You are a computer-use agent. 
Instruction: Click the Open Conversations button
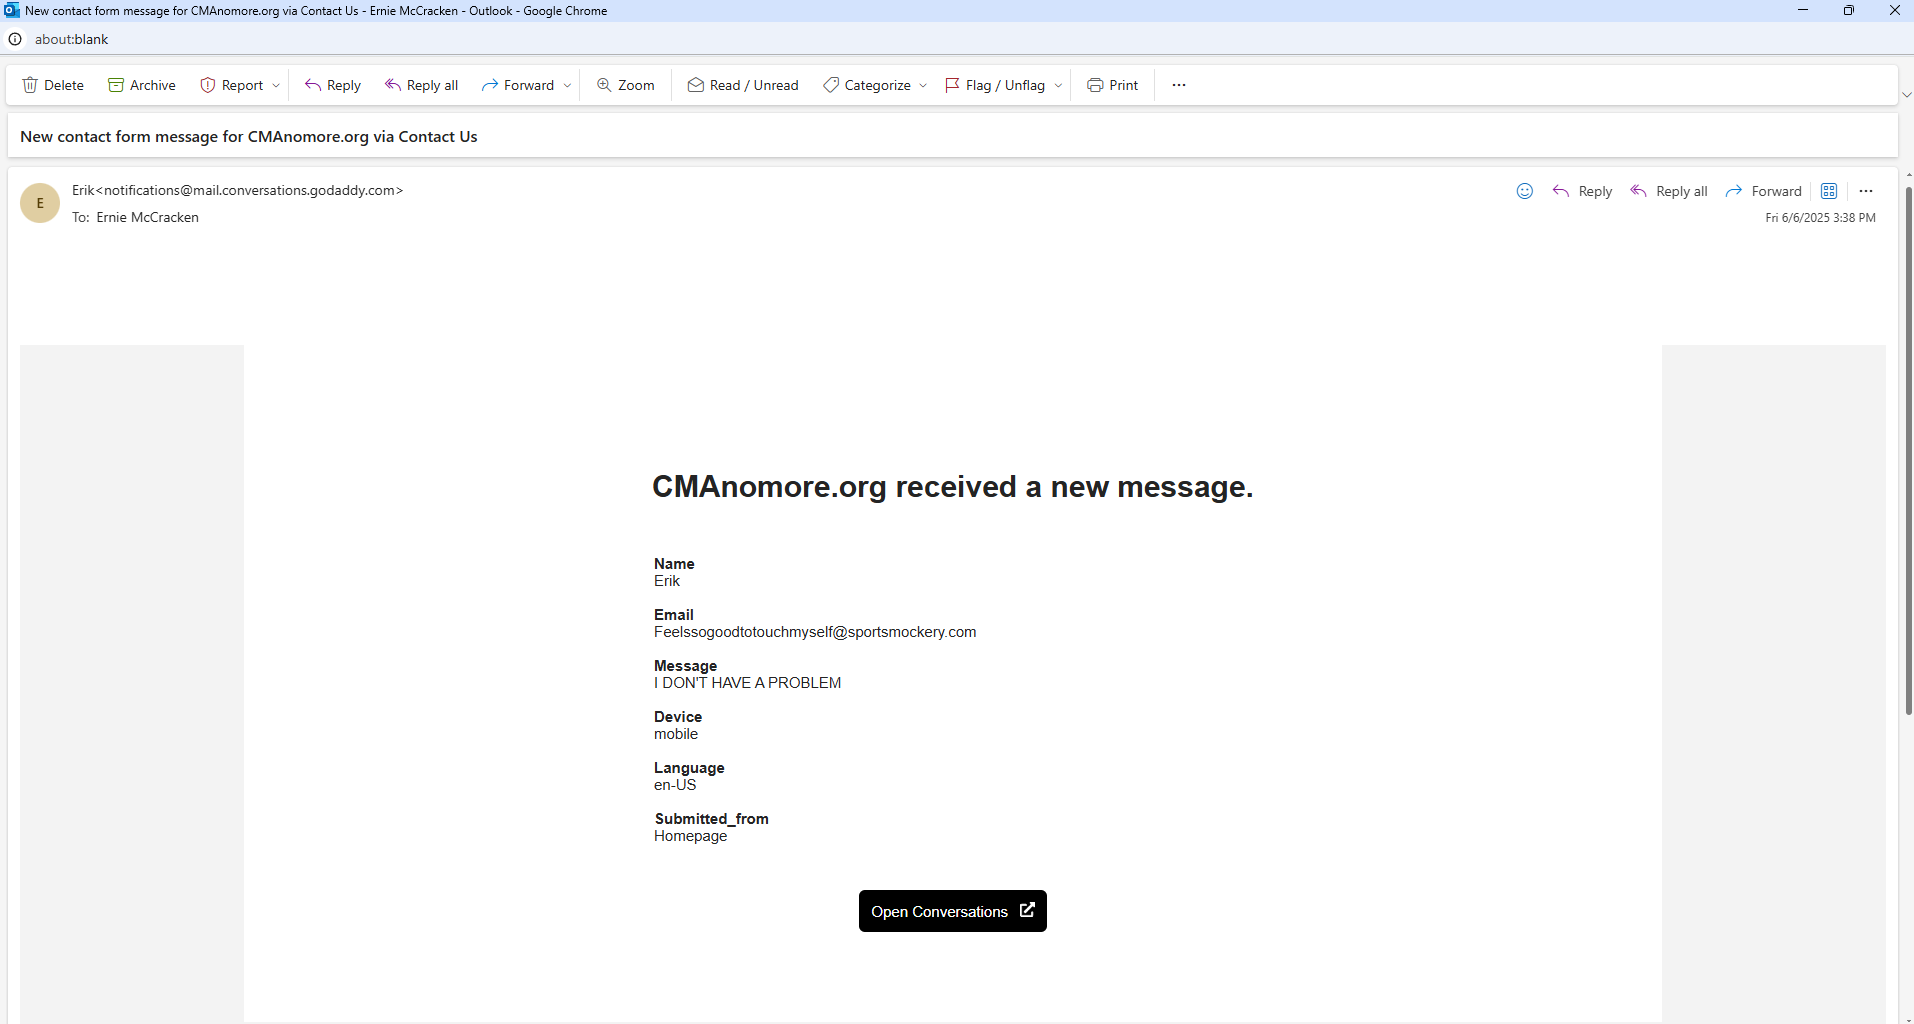tap(952, 911)
